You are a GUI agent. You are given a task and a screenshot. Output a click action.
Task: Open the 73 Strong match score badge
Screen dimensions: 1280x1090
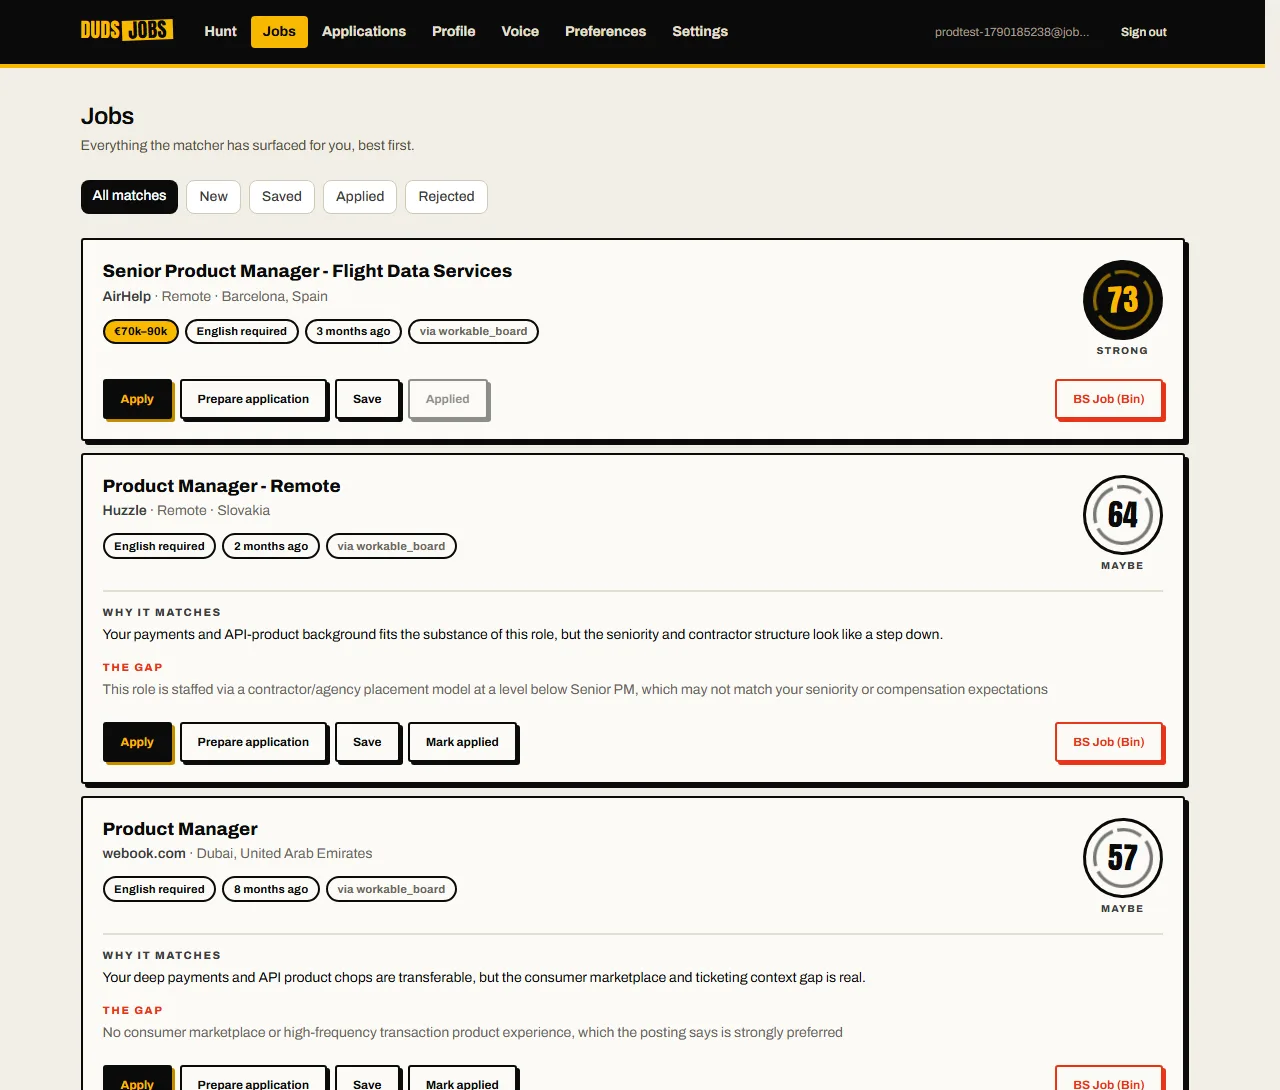click(1122, 300)
